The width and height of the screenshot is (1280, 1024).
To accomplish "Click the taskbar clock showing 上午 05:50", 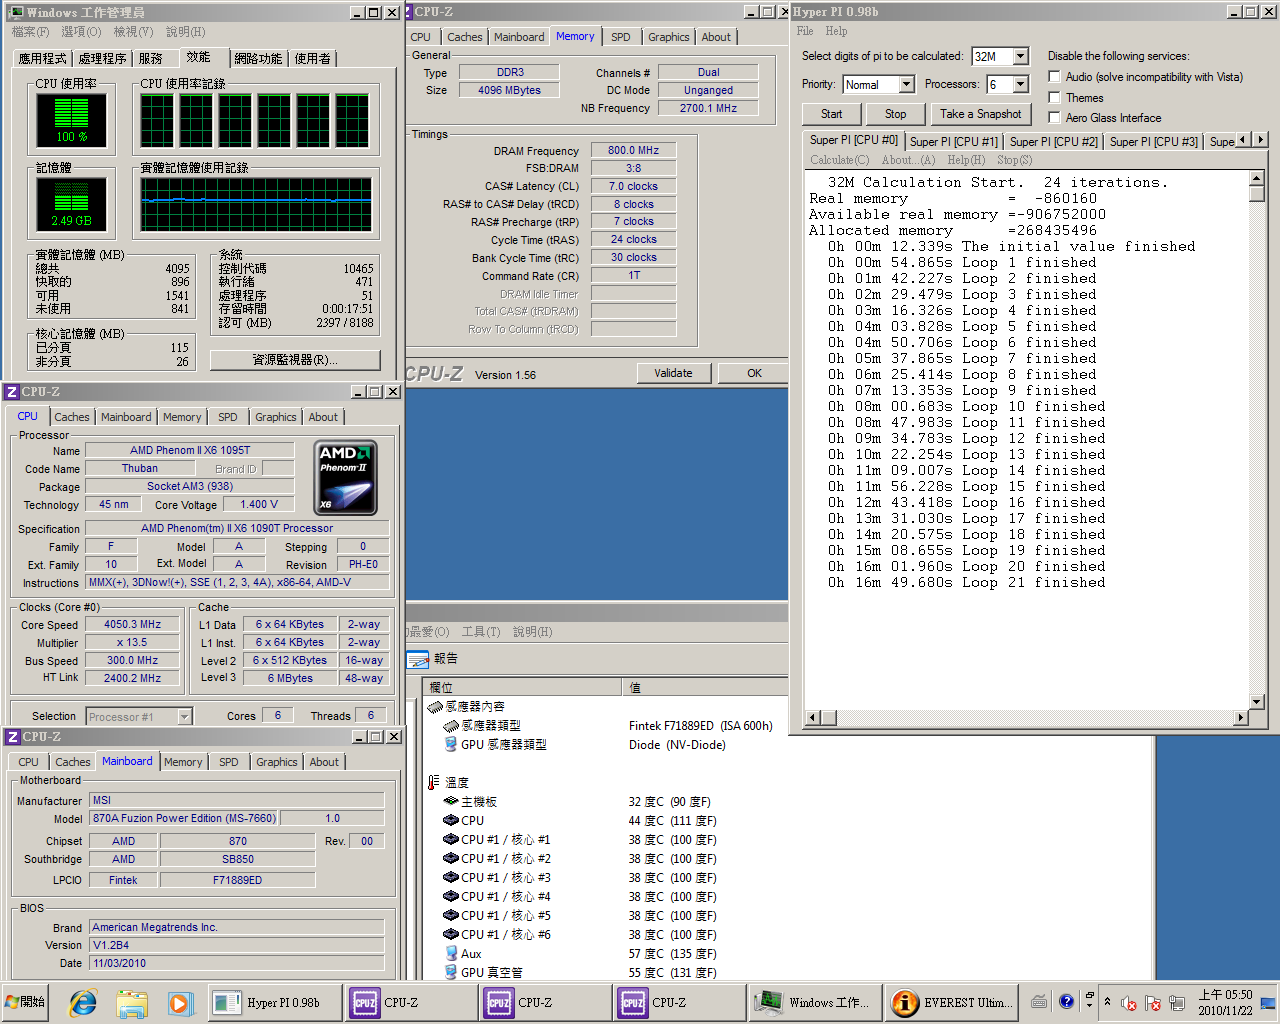I will [x=1225, y=1002].
